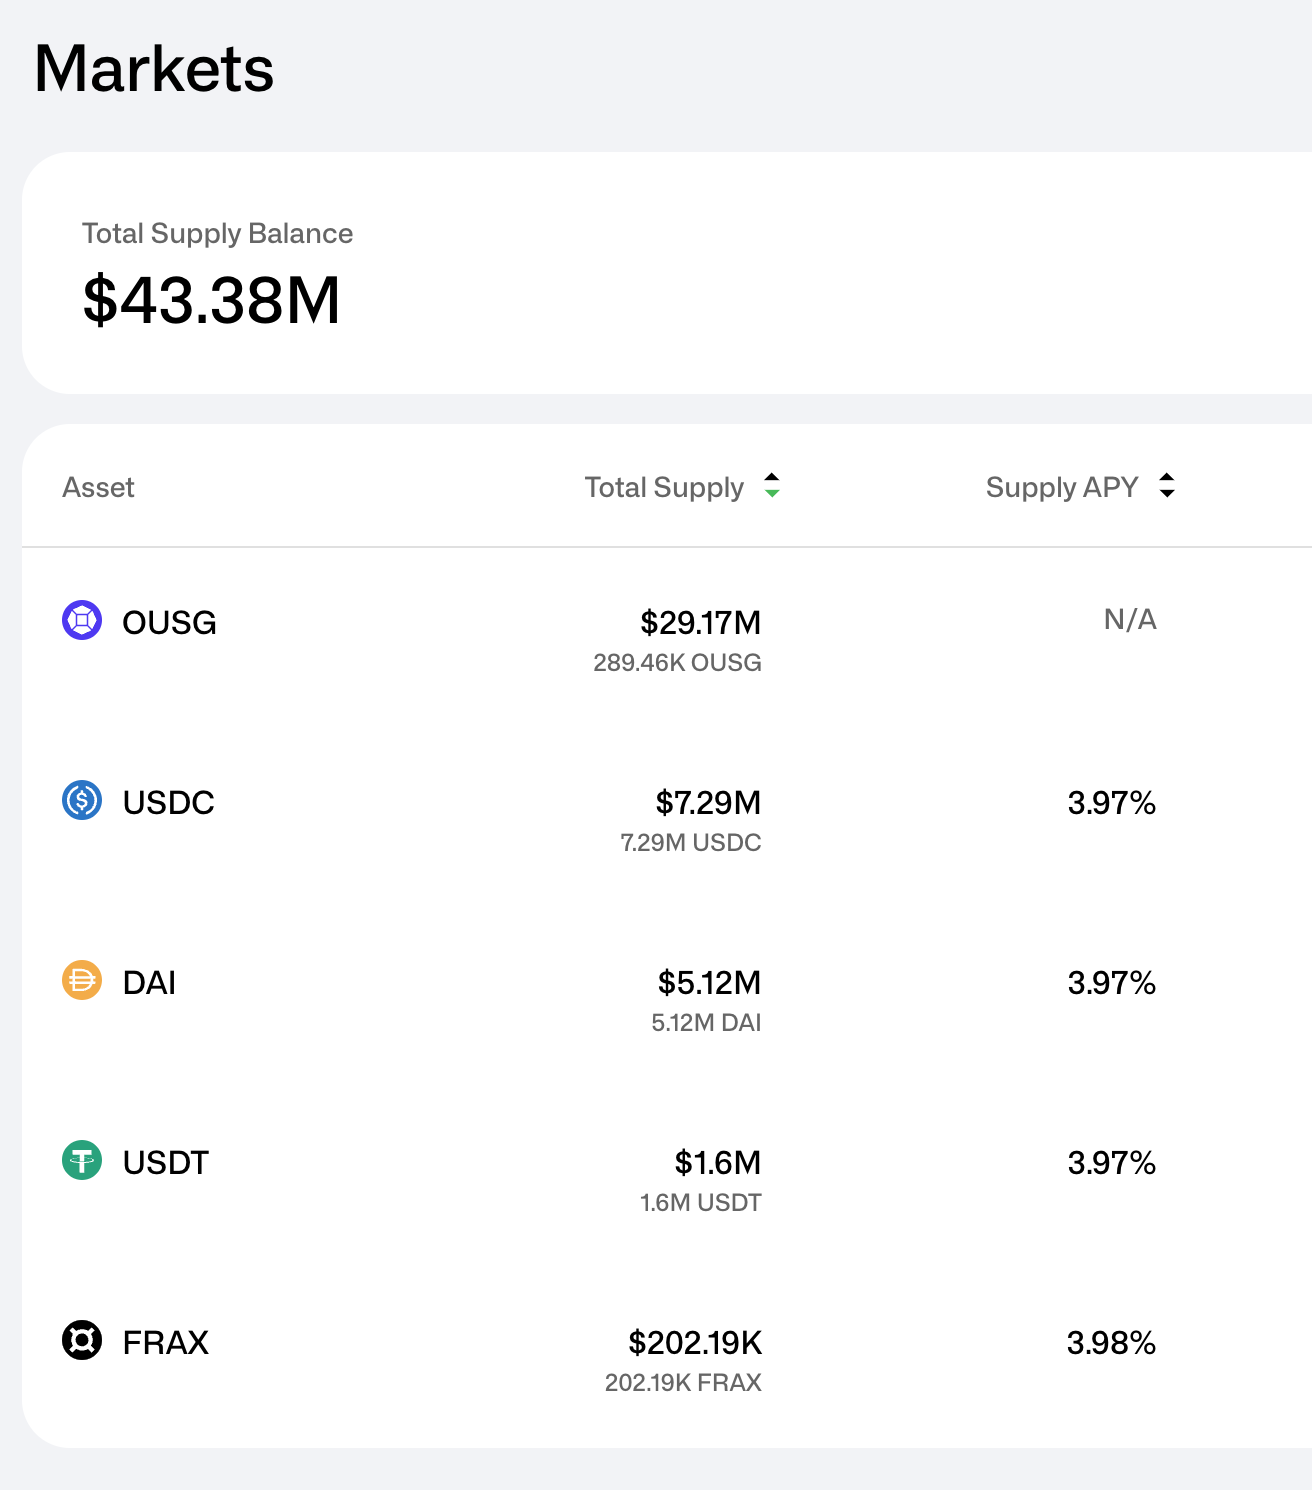Click the N/A APY for OUSG
The height and width of the screenshot is (1490, 1312).
[1130, 620]
